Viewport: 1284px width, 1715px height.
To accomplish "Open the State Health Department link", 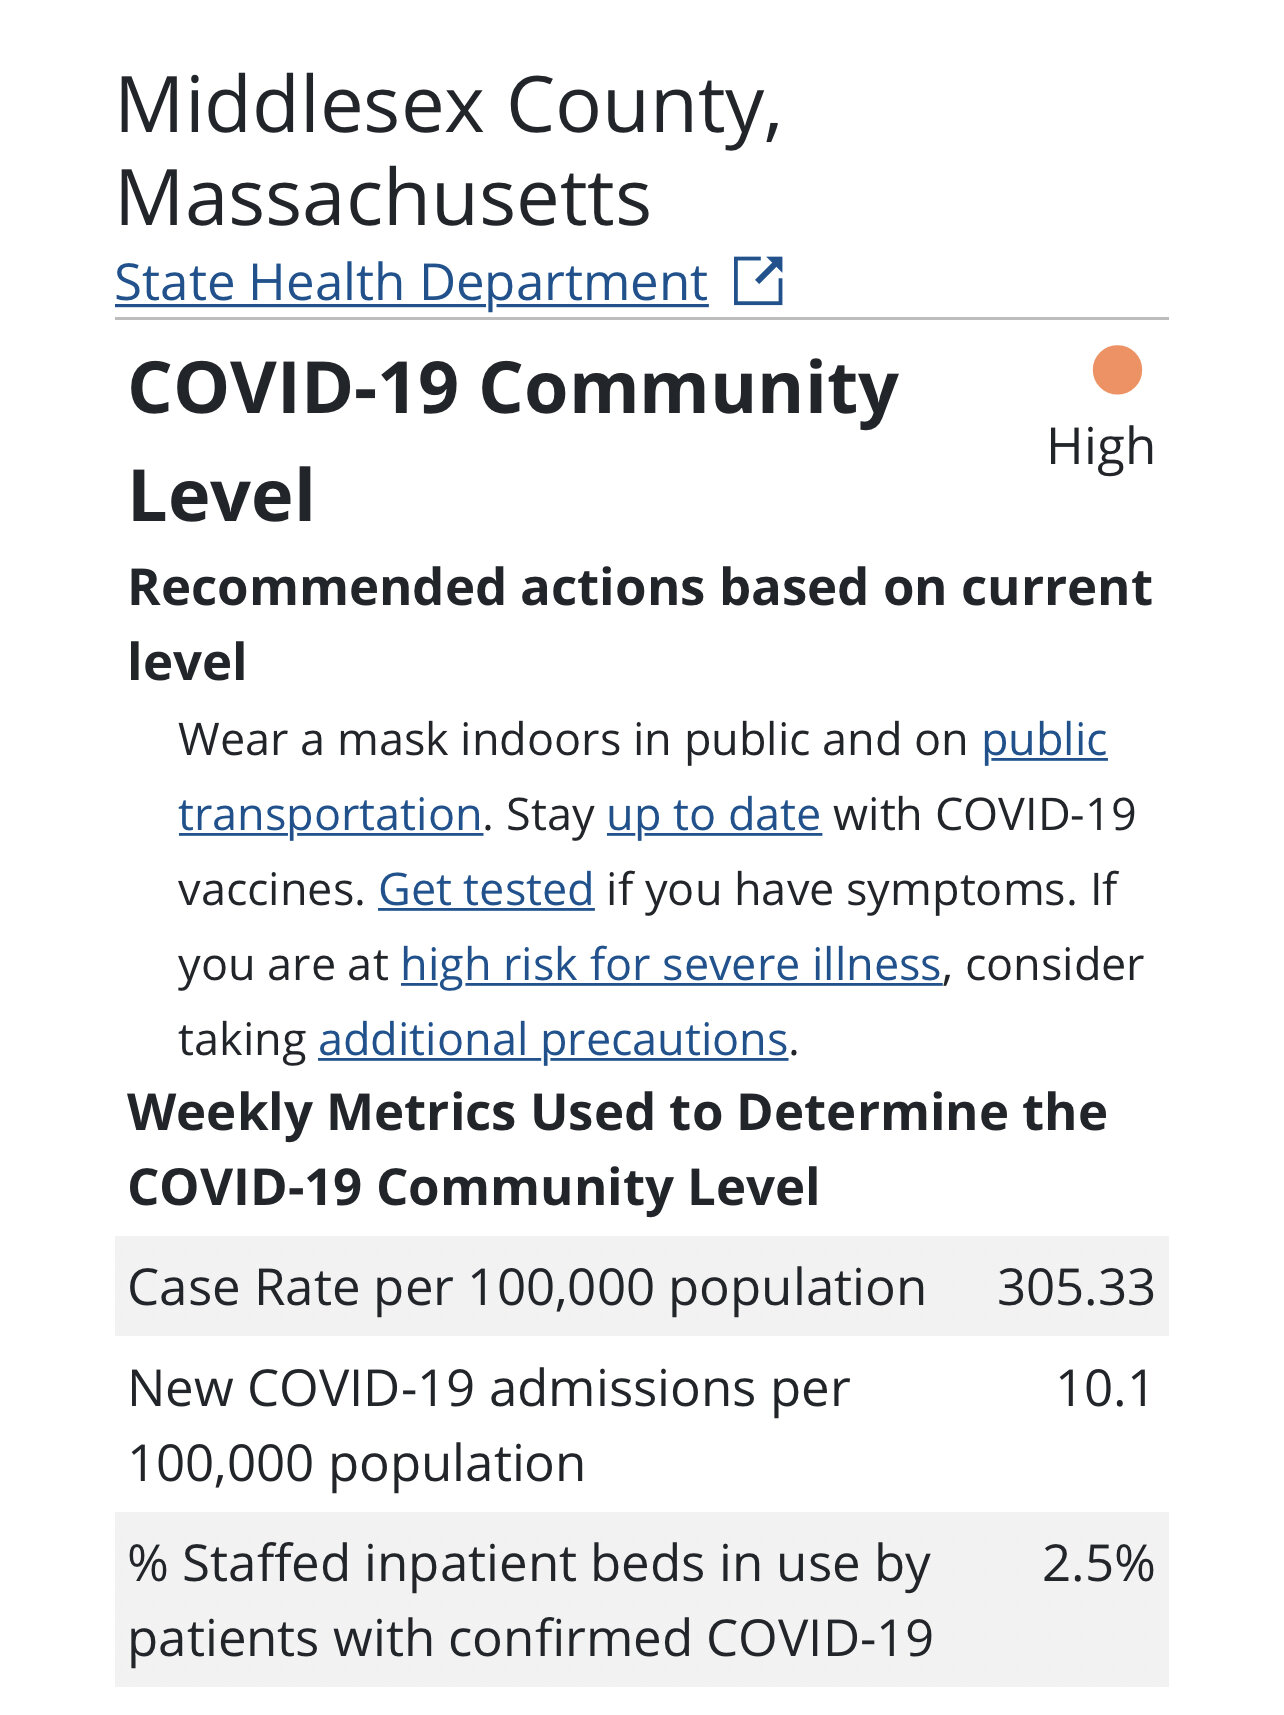I will coord(412,282).
